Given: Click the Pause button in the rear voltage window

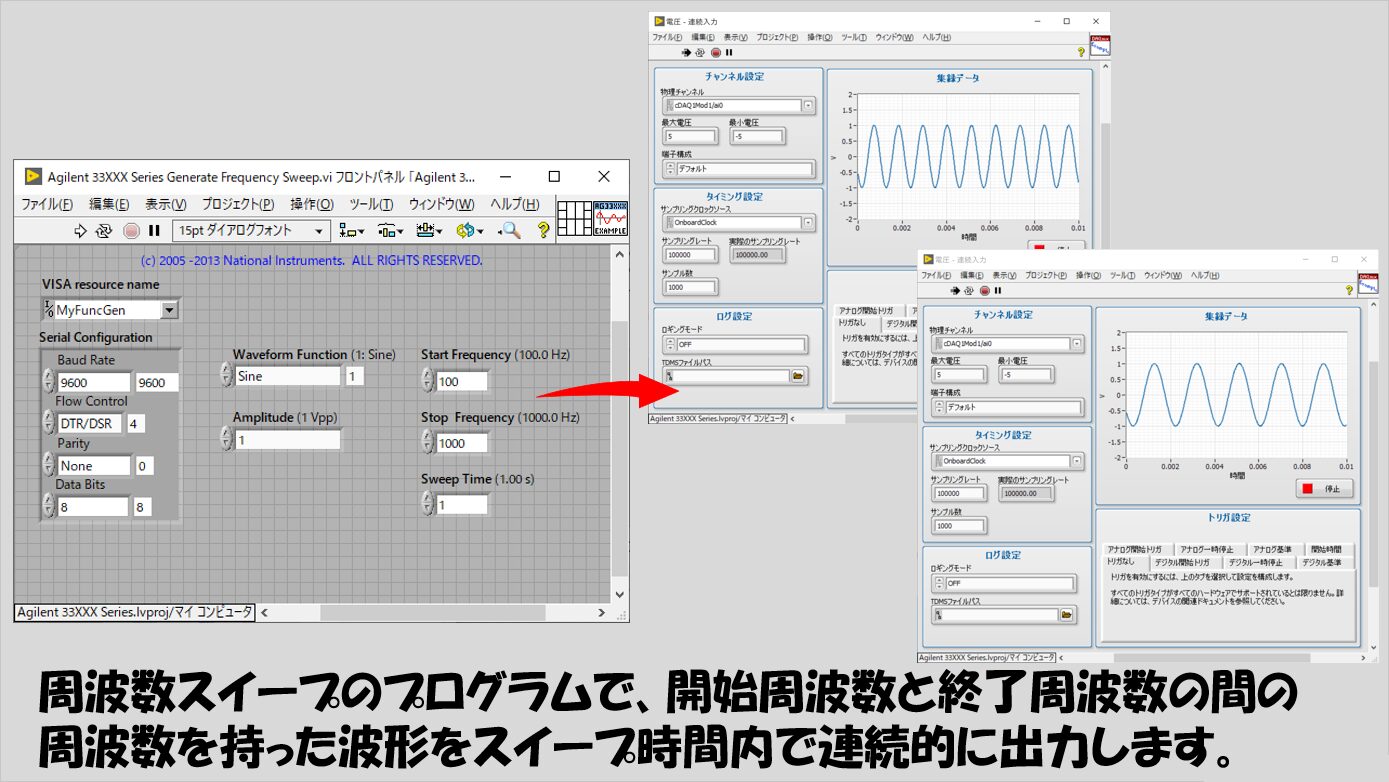Looking at the screenshot, I should [x=729, y=52].
